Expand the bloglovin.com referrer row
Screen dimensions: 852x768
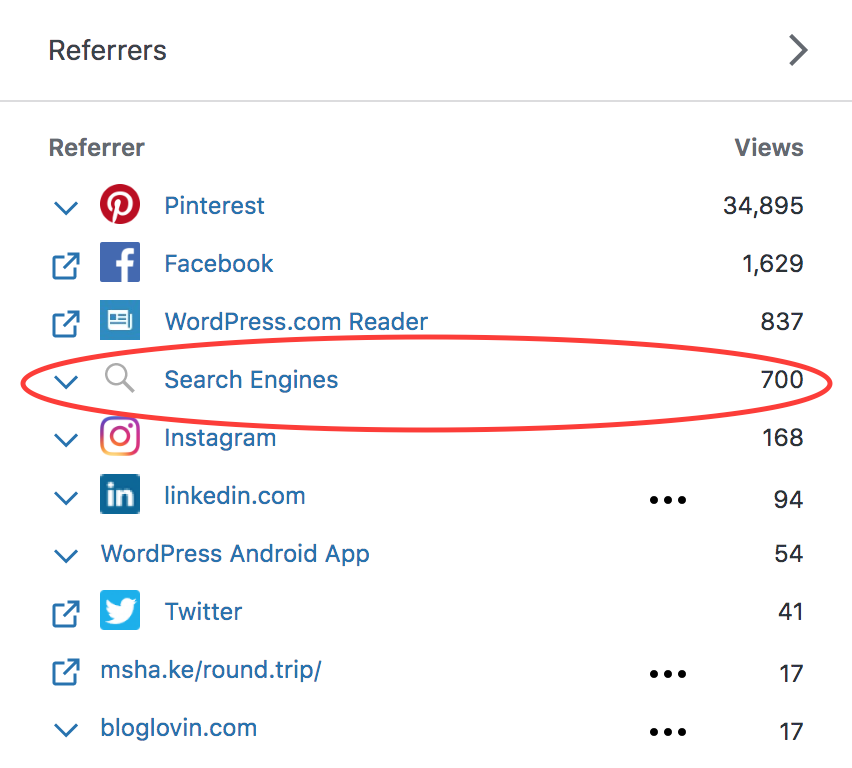[x=66, y=730]
